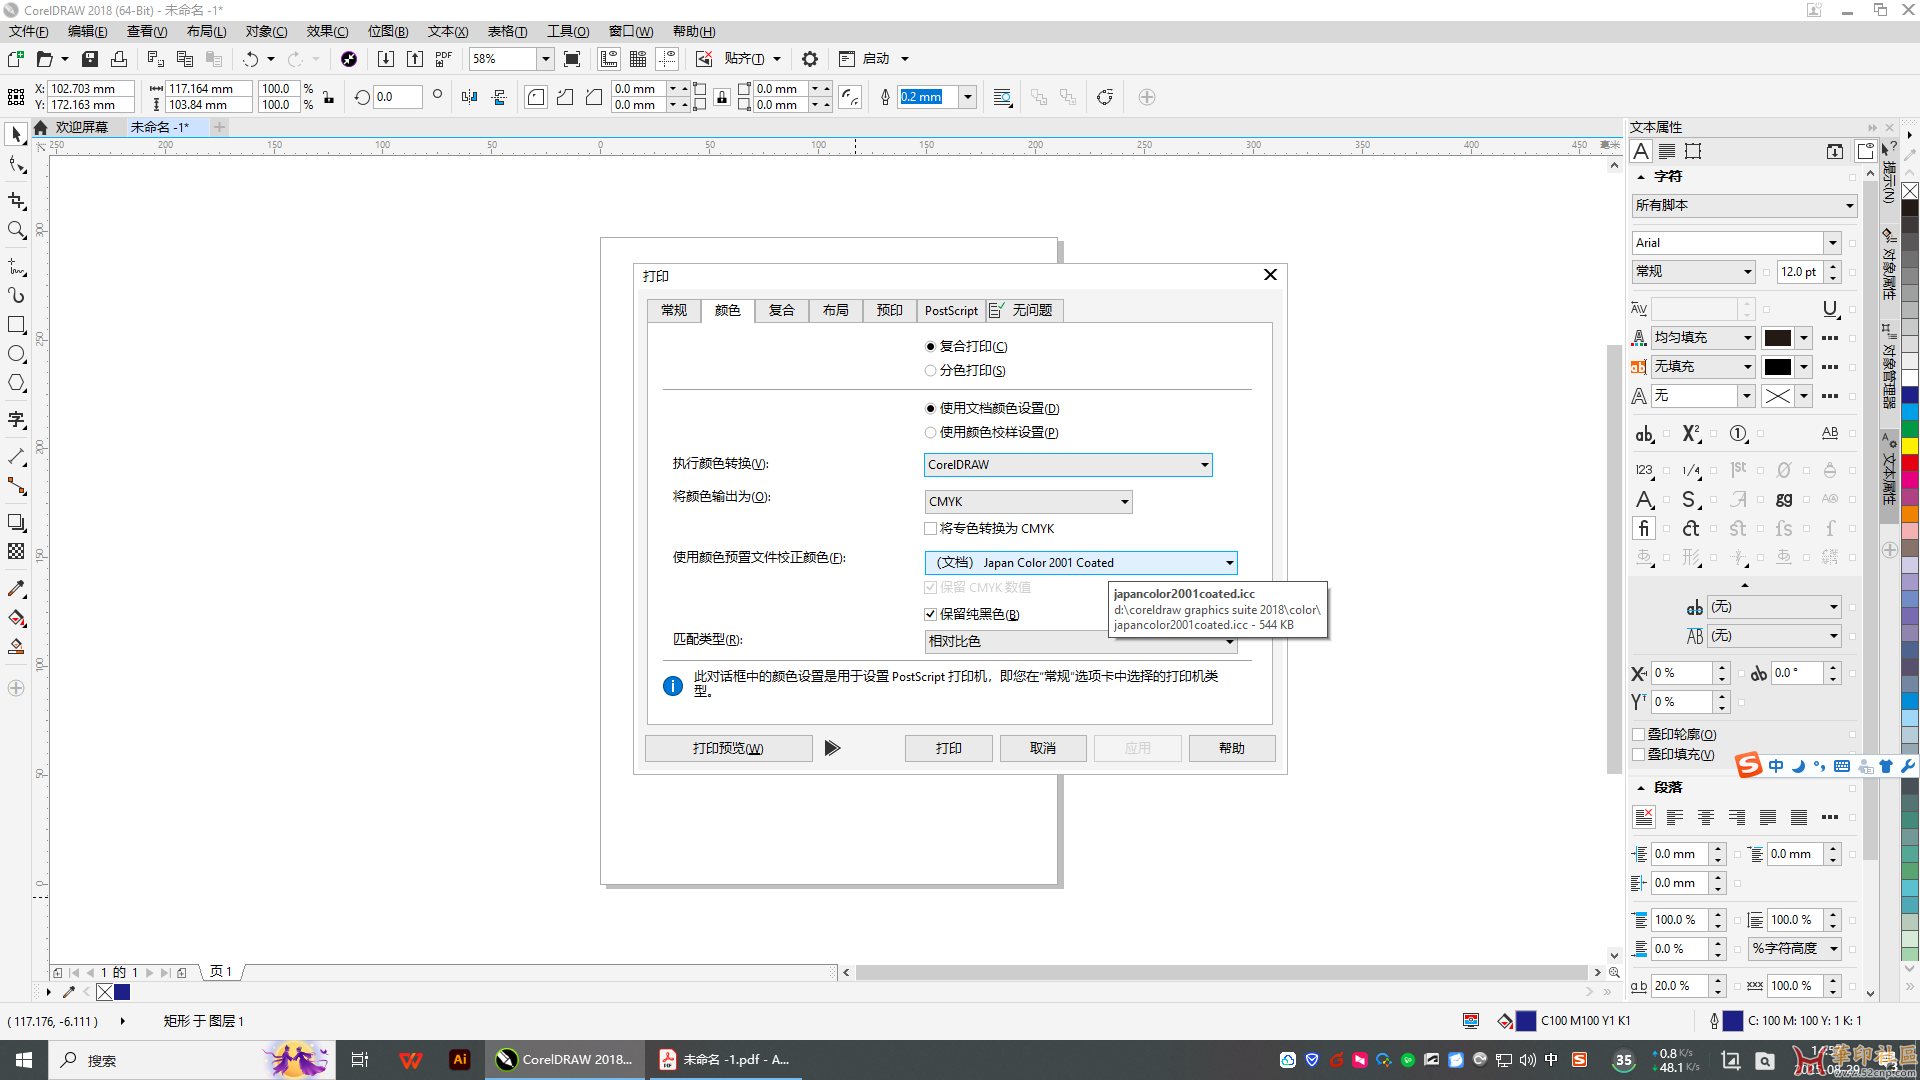
Task: Click the blue swatch in document palette
Action: [x=122, y=992]
